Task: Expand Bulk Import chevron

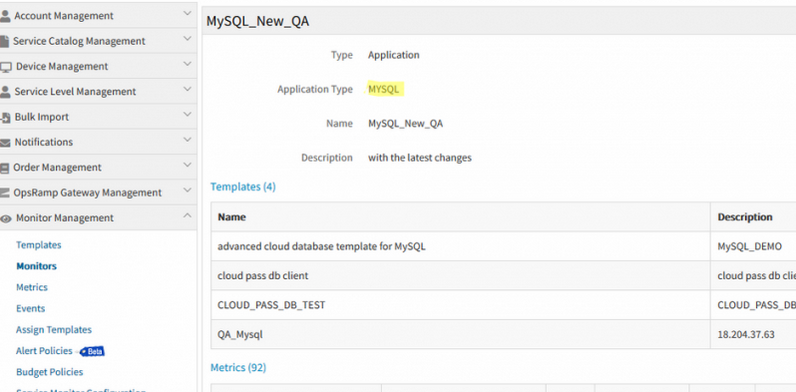Action: 187,115
